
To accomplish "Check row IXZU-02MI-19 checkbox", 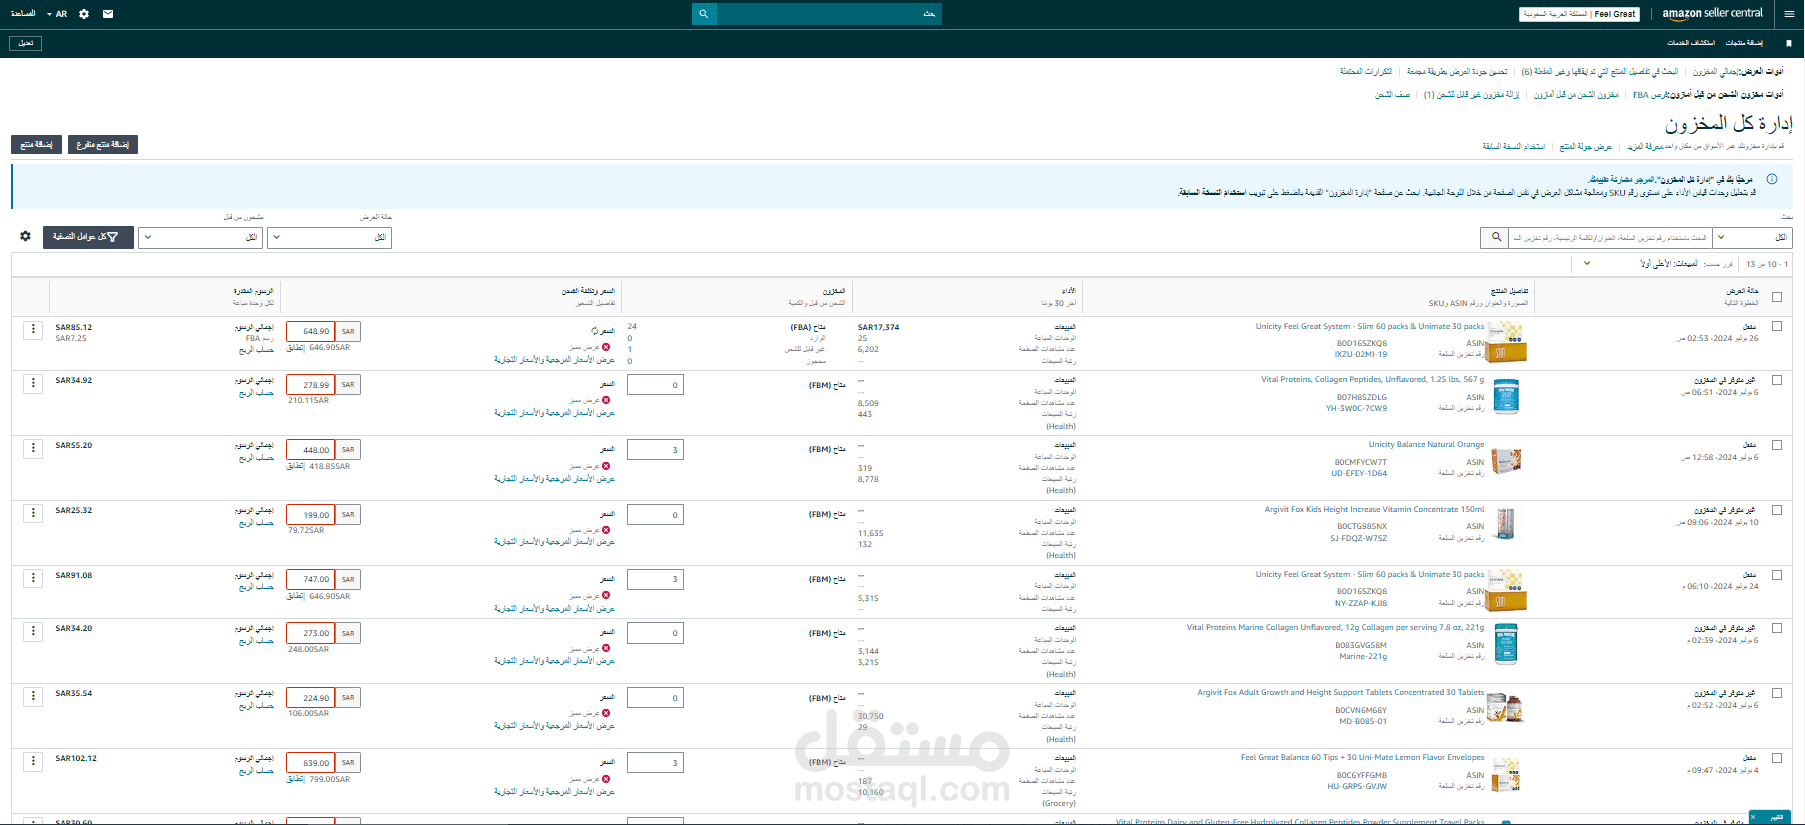I will [x=1777, y=326].
